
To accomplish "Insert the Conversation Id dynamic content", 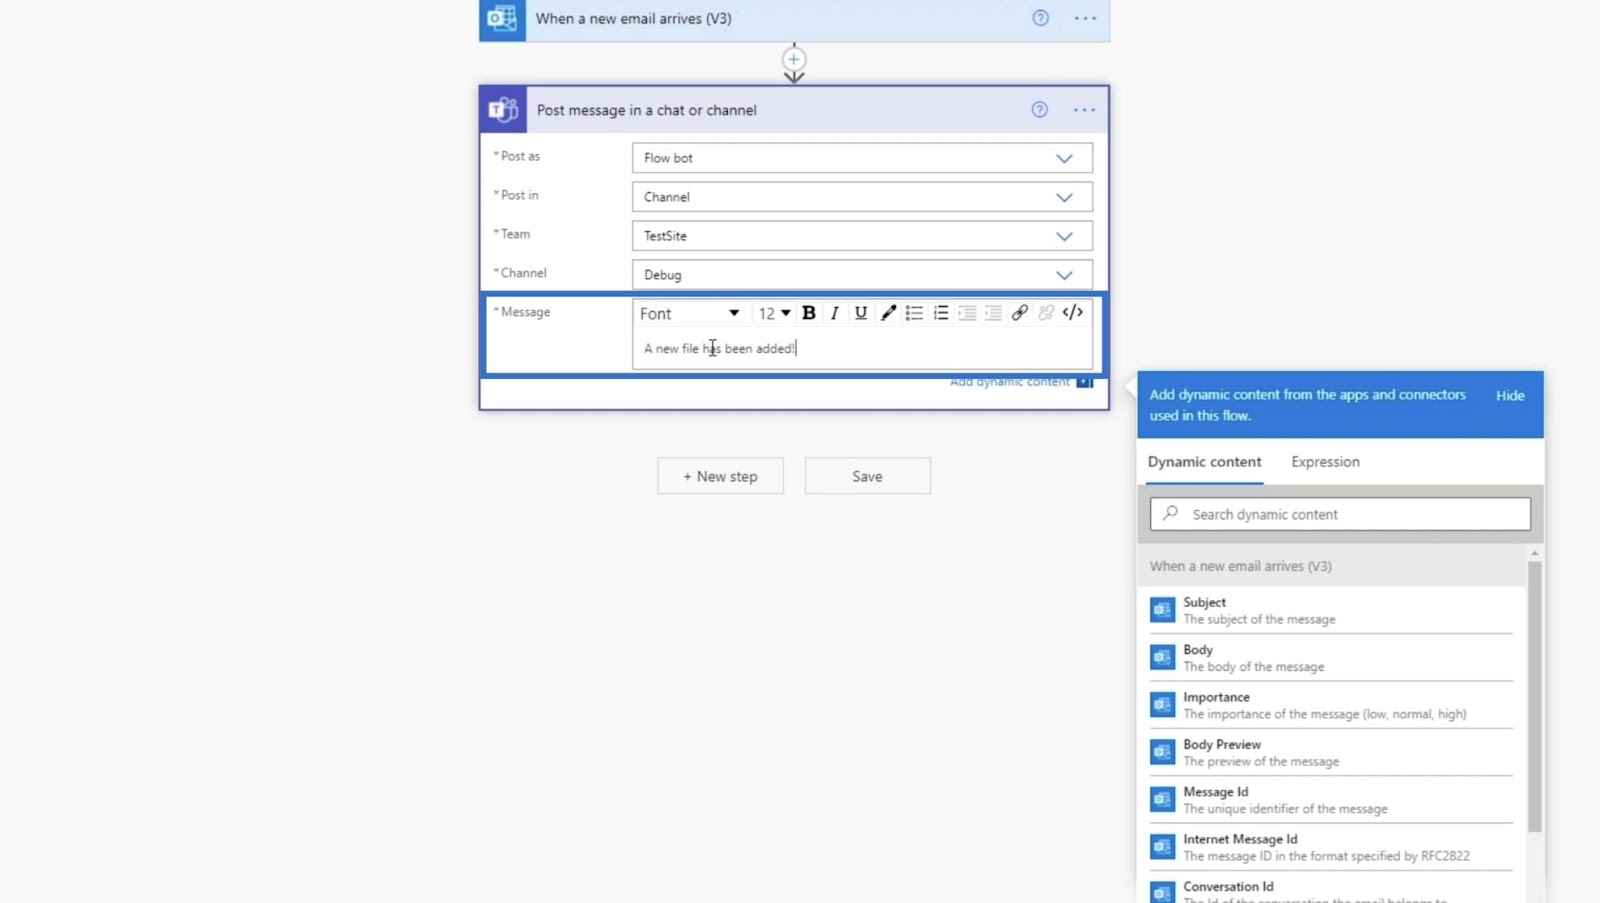I will click(x=1330, y=889).
